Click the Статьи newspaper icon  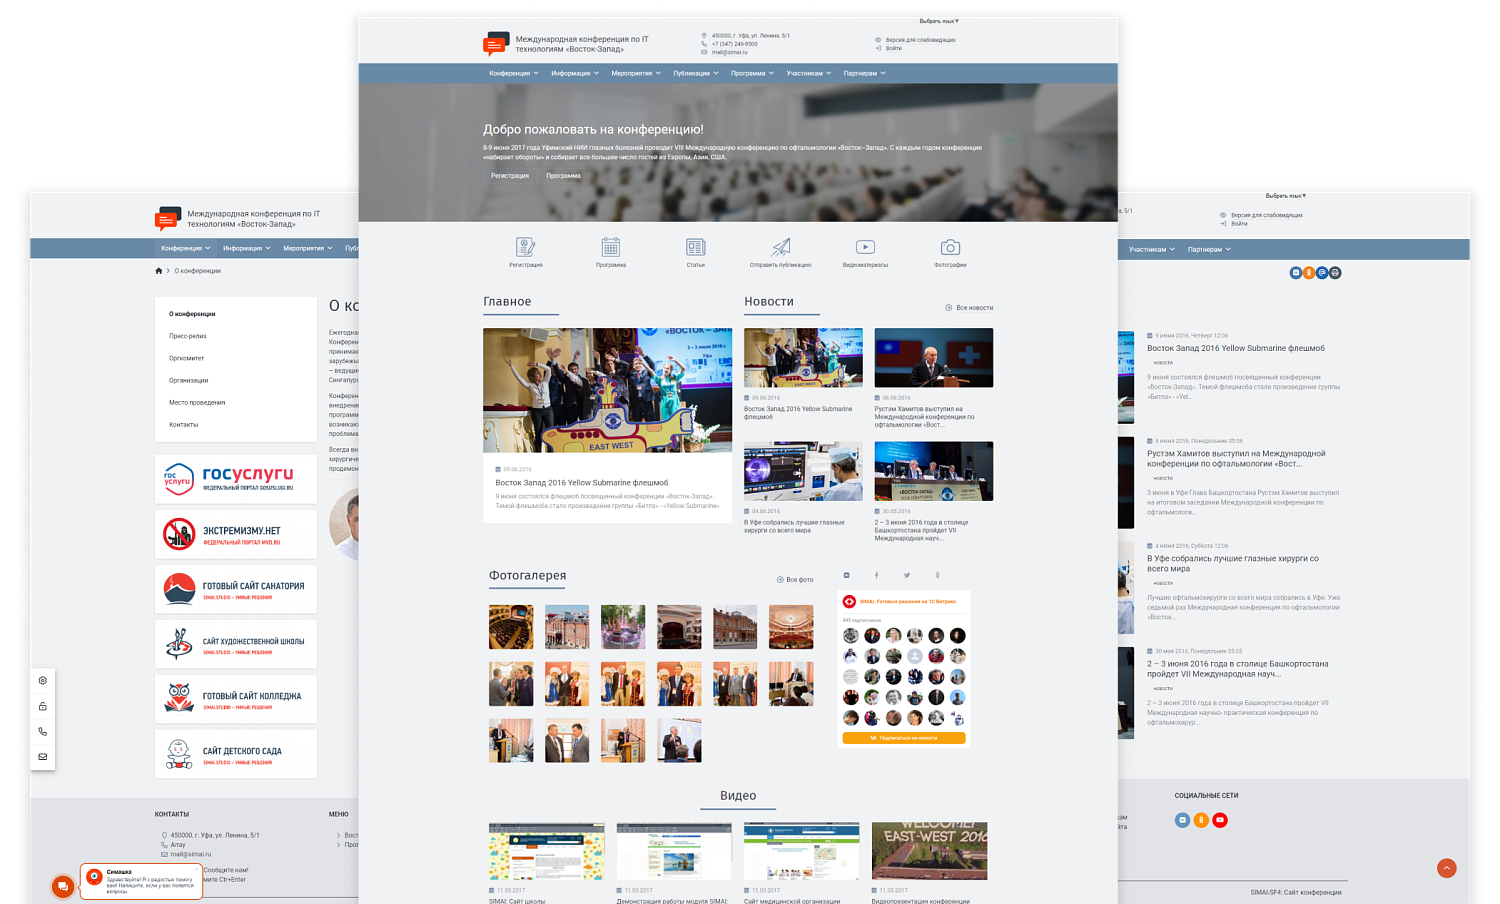pyautogui.click(x=695, y=247)
